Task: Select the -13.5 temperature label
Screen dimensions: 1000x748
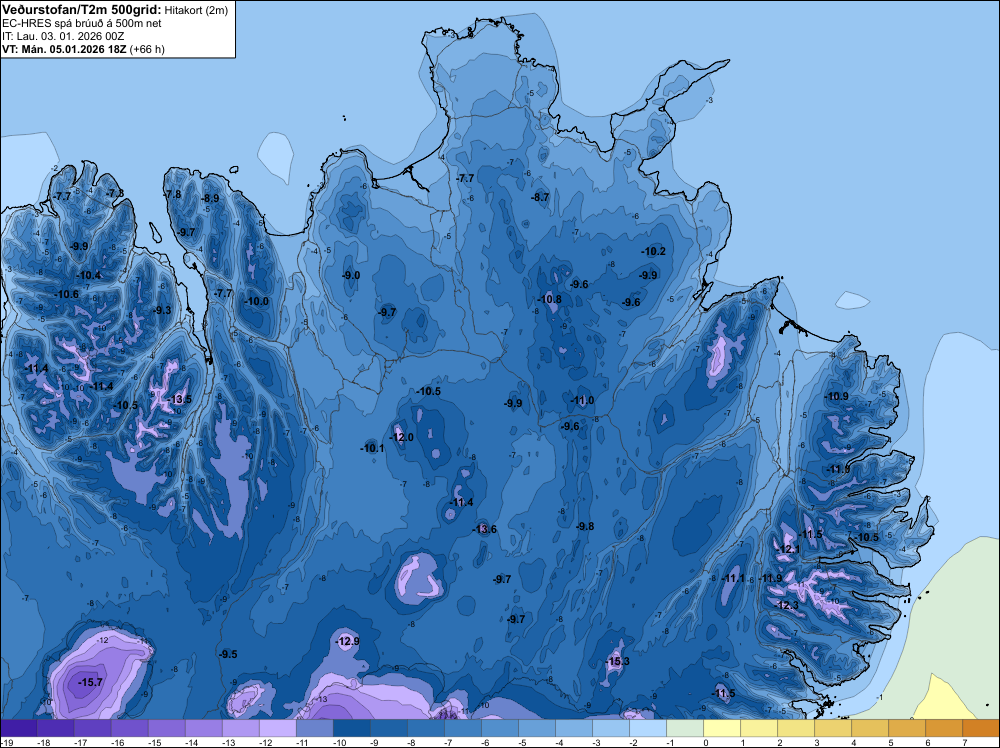Action: coord(179,399)
